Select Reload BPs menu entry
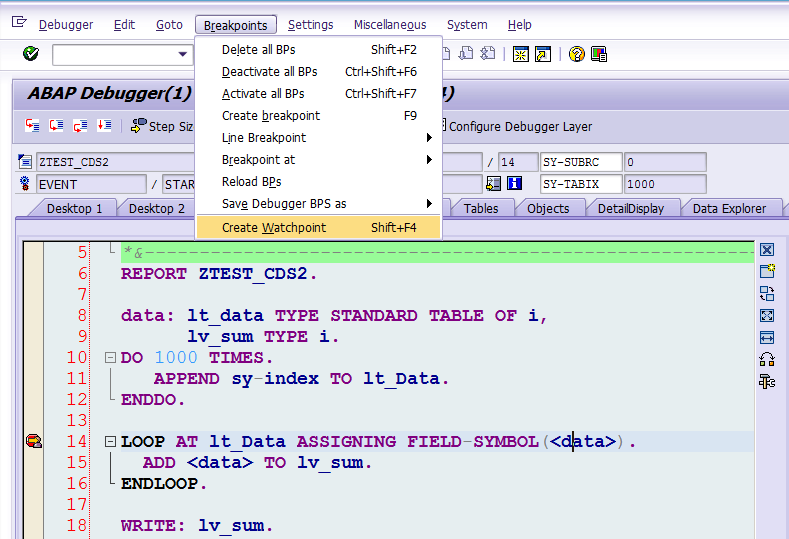Viewport: 789px width, 539px height. pyautogui.click(x=319, y=182)
